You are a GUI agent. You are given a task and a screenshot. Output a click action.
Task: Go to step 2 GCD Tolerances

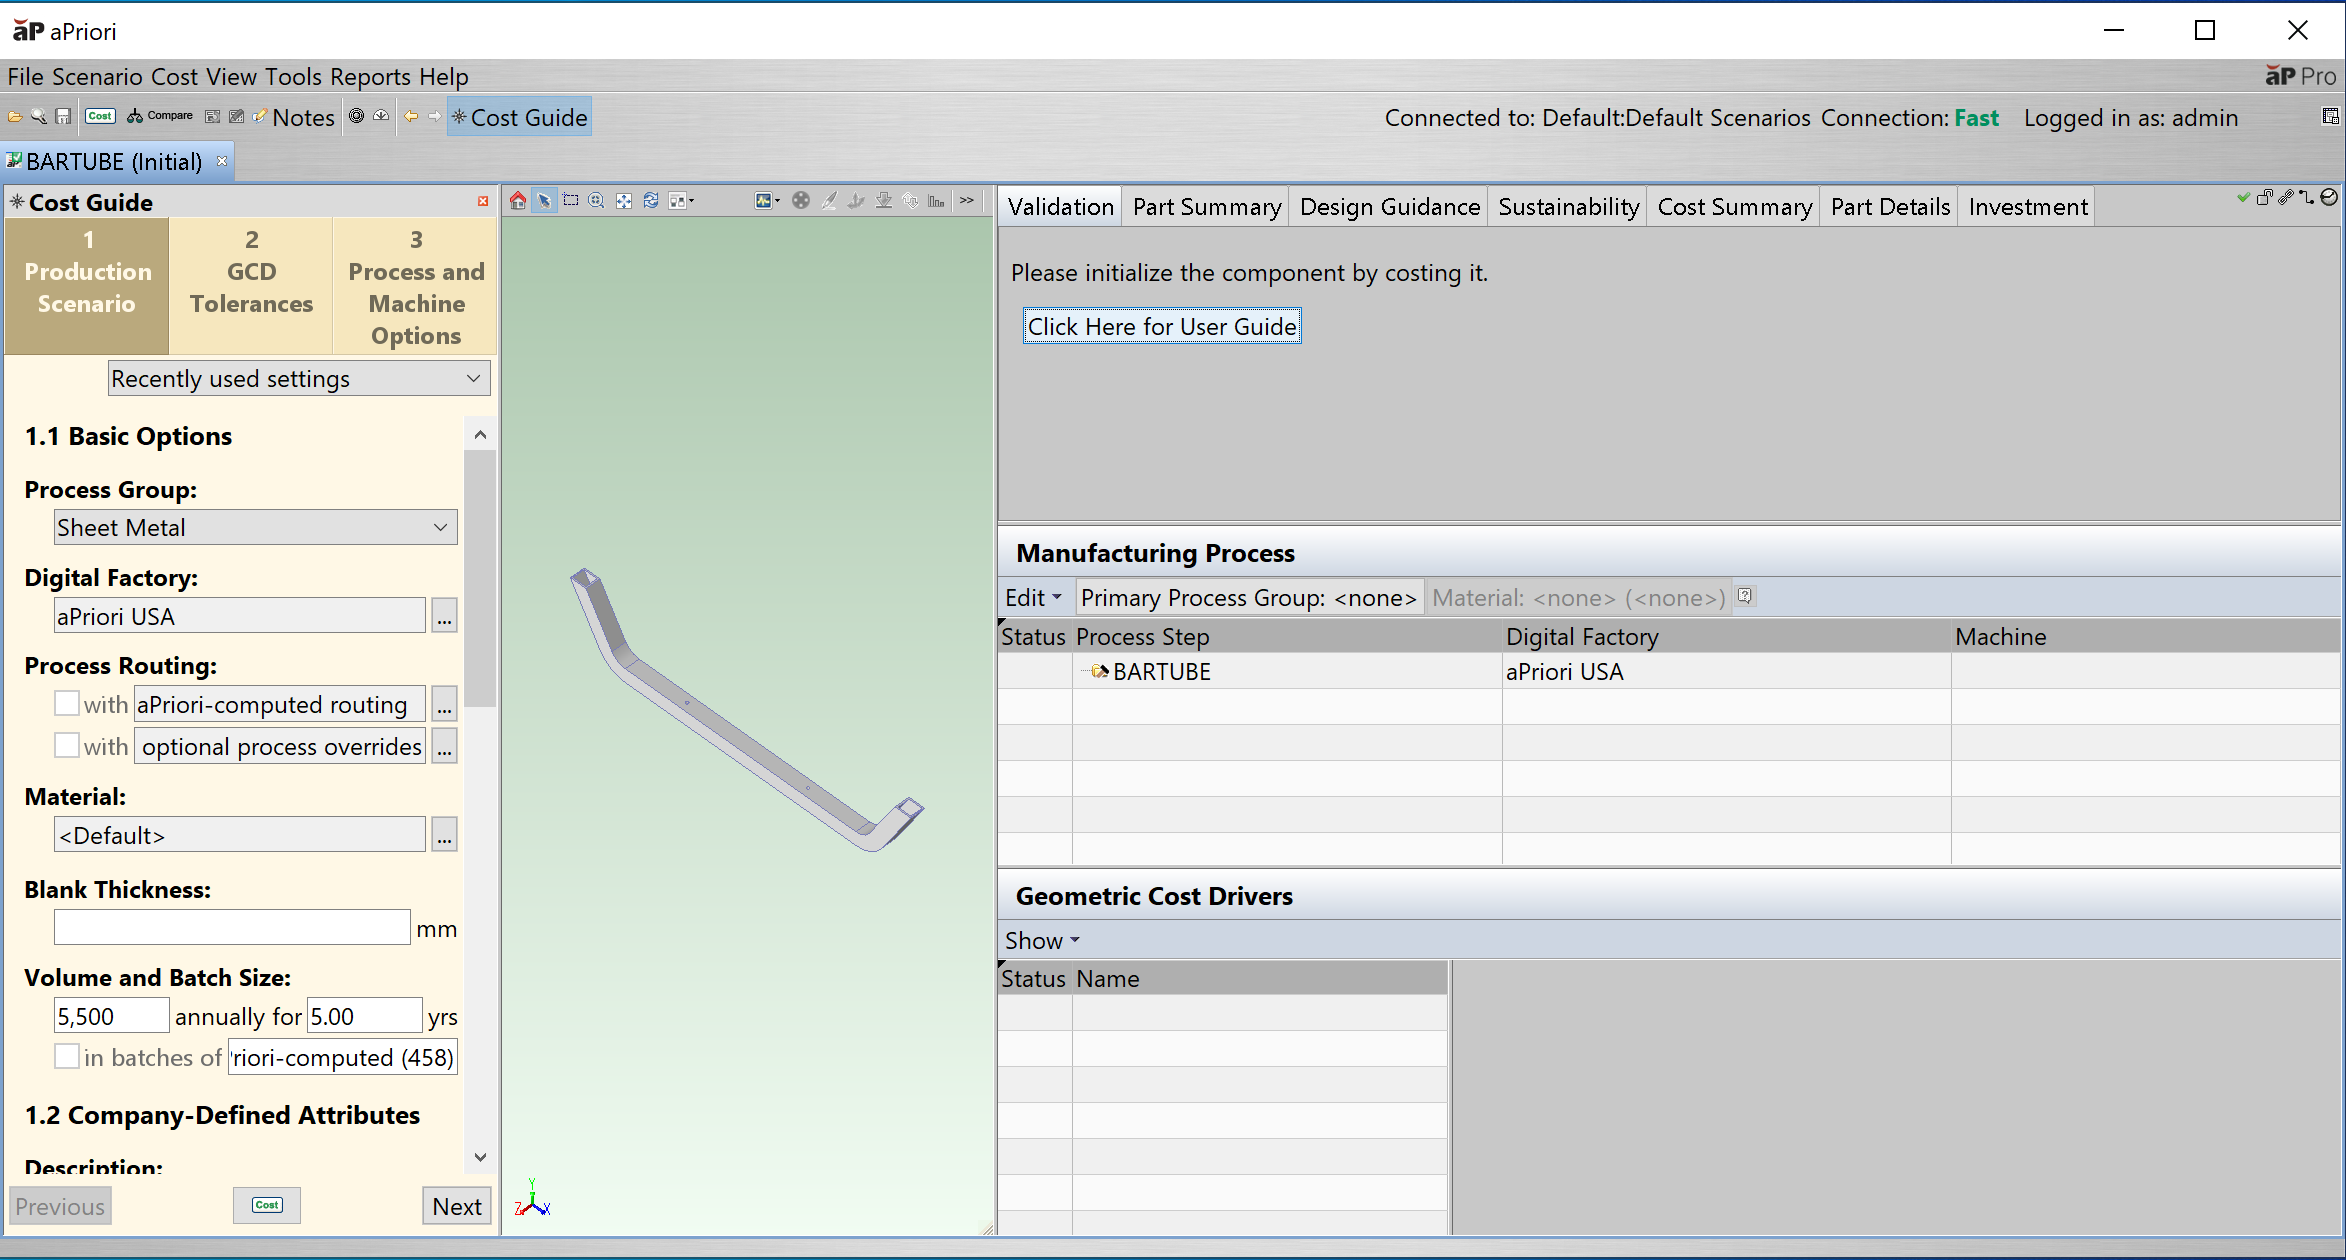(x=251, y=286)
